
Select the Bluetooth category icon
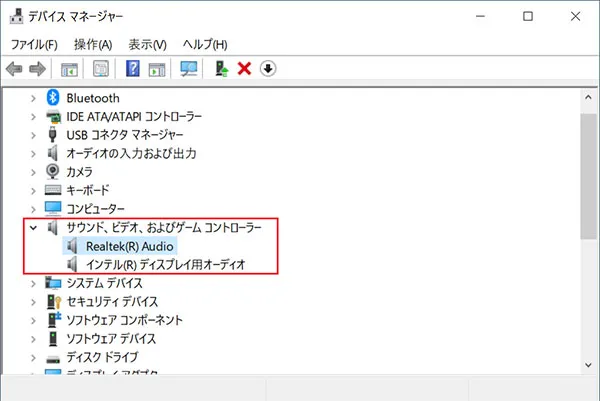click(x=53, y=98)
